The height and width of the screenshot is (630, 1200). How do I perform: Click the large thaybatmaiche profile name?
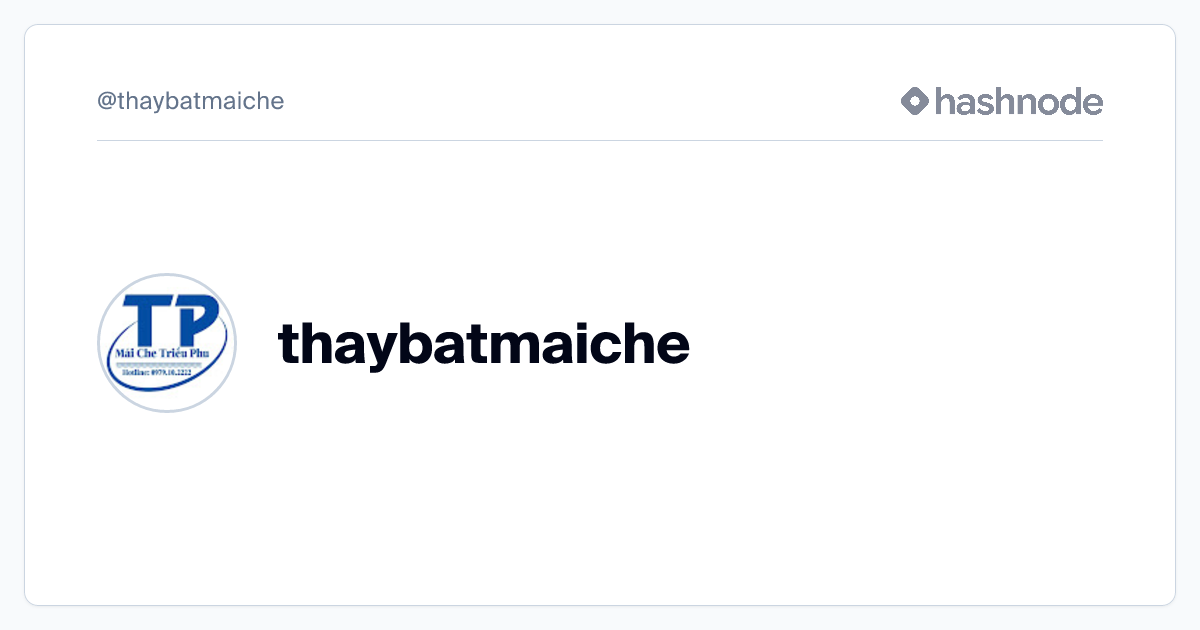[x=484, y=343]
